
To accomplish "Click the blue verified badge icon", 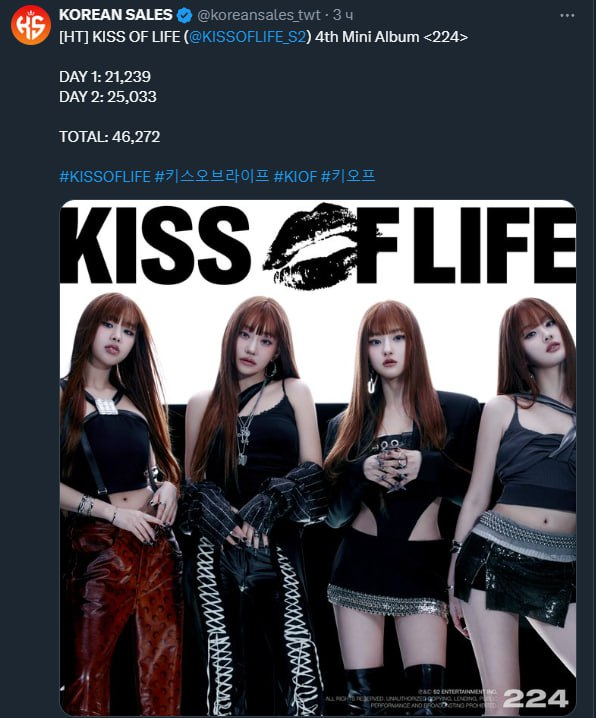I will (184, 16).
